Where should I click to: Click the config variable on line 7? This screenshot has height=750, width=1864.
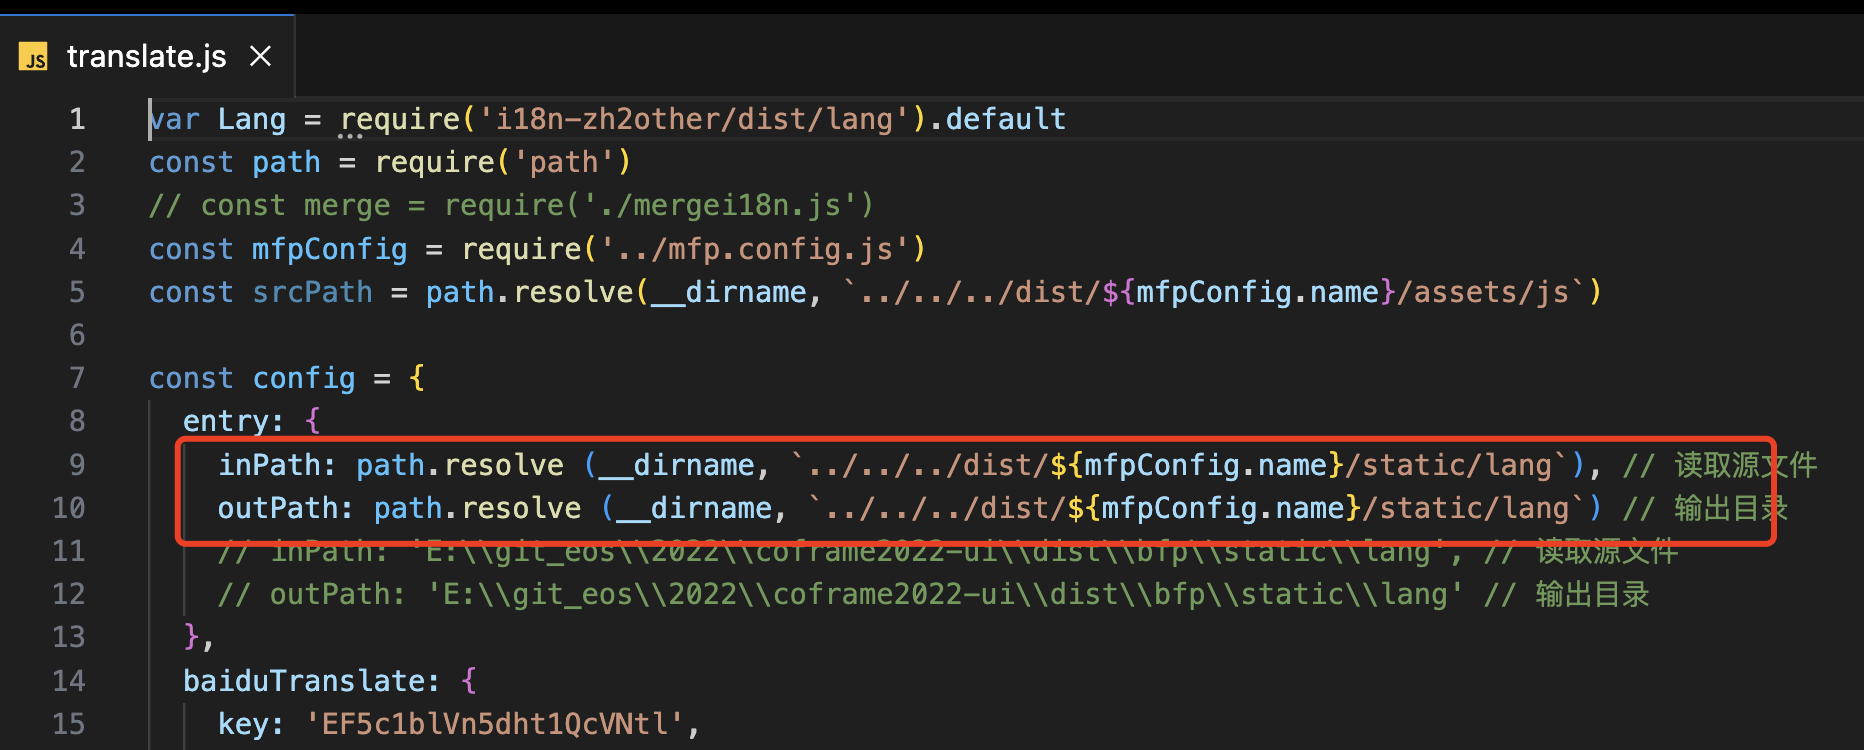(x=304, y=378)
